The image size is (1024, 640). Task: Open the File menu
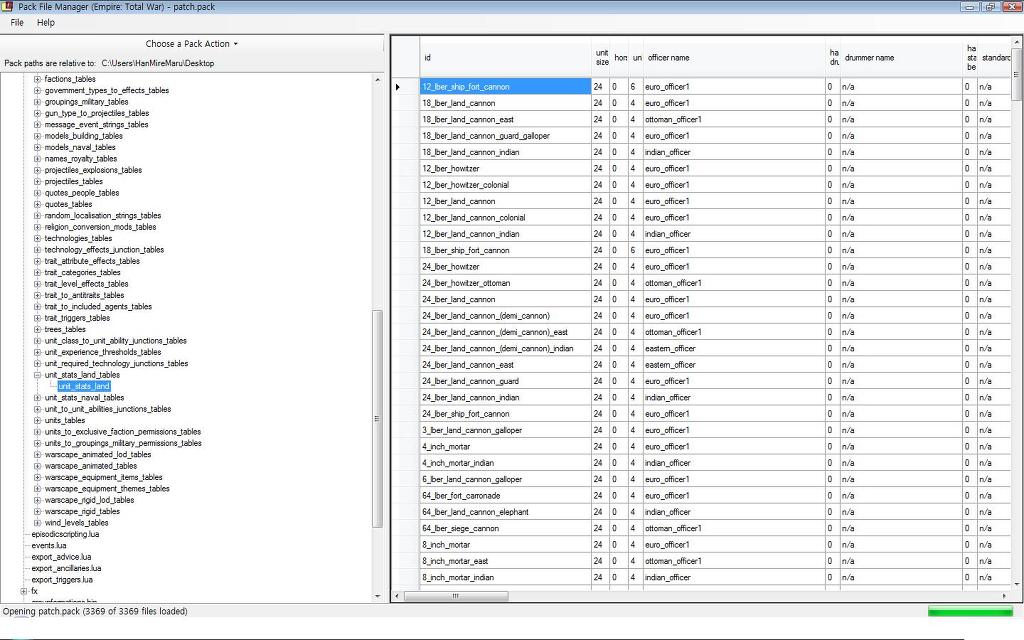click(x=17, y=22)
